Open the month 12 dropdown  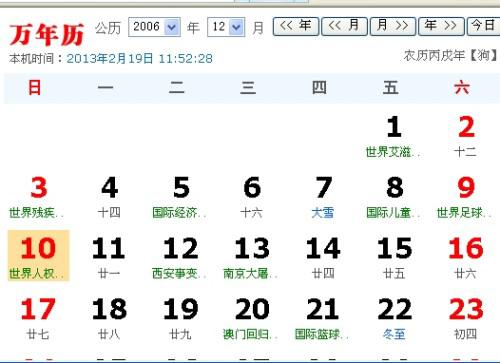point(226,27)
